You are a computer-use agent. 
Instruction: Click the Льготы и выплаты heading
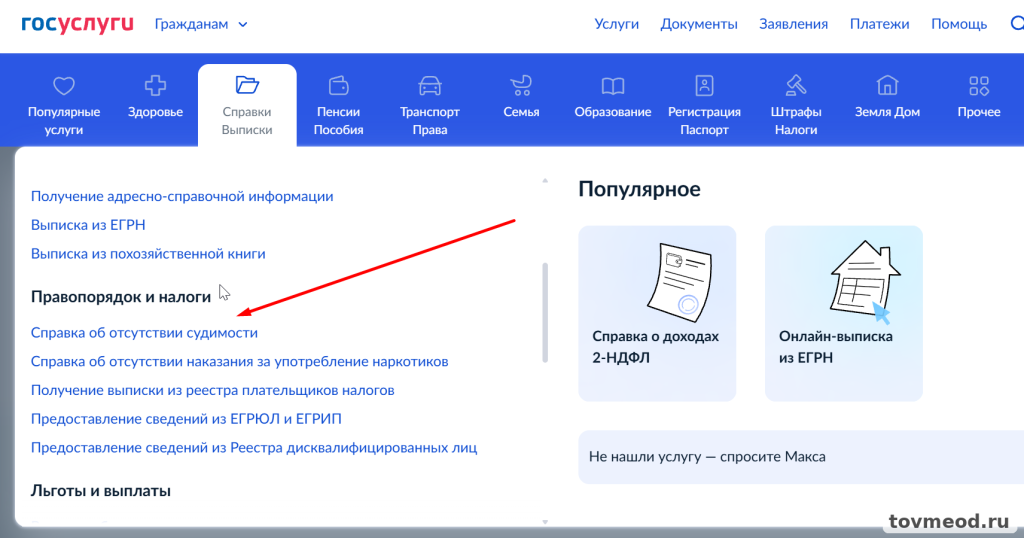tap(101, 491)
